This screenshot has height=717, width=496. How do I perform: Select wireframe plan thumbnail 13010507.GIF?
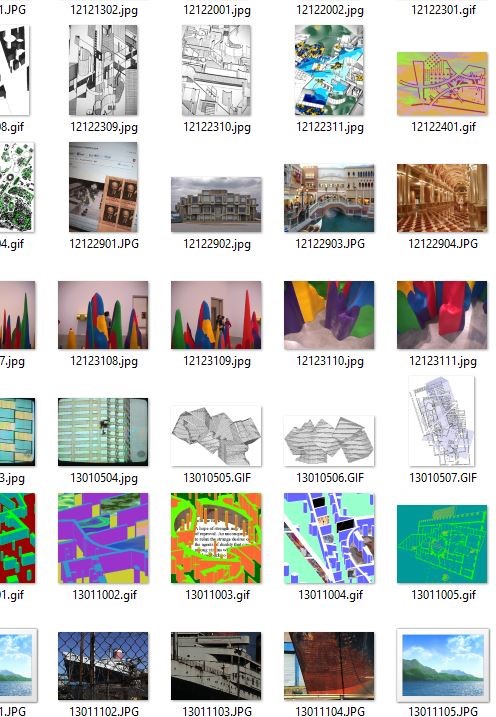click(442, 421)
